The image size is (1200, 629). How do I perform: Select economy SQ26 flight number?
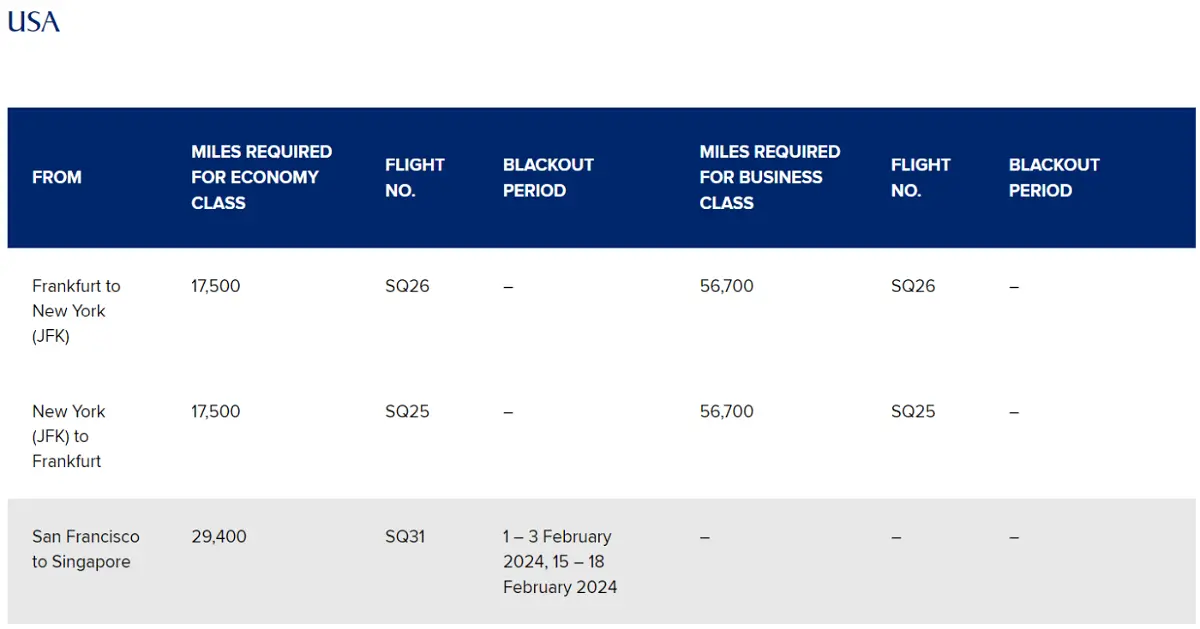[x=407, y=286]
